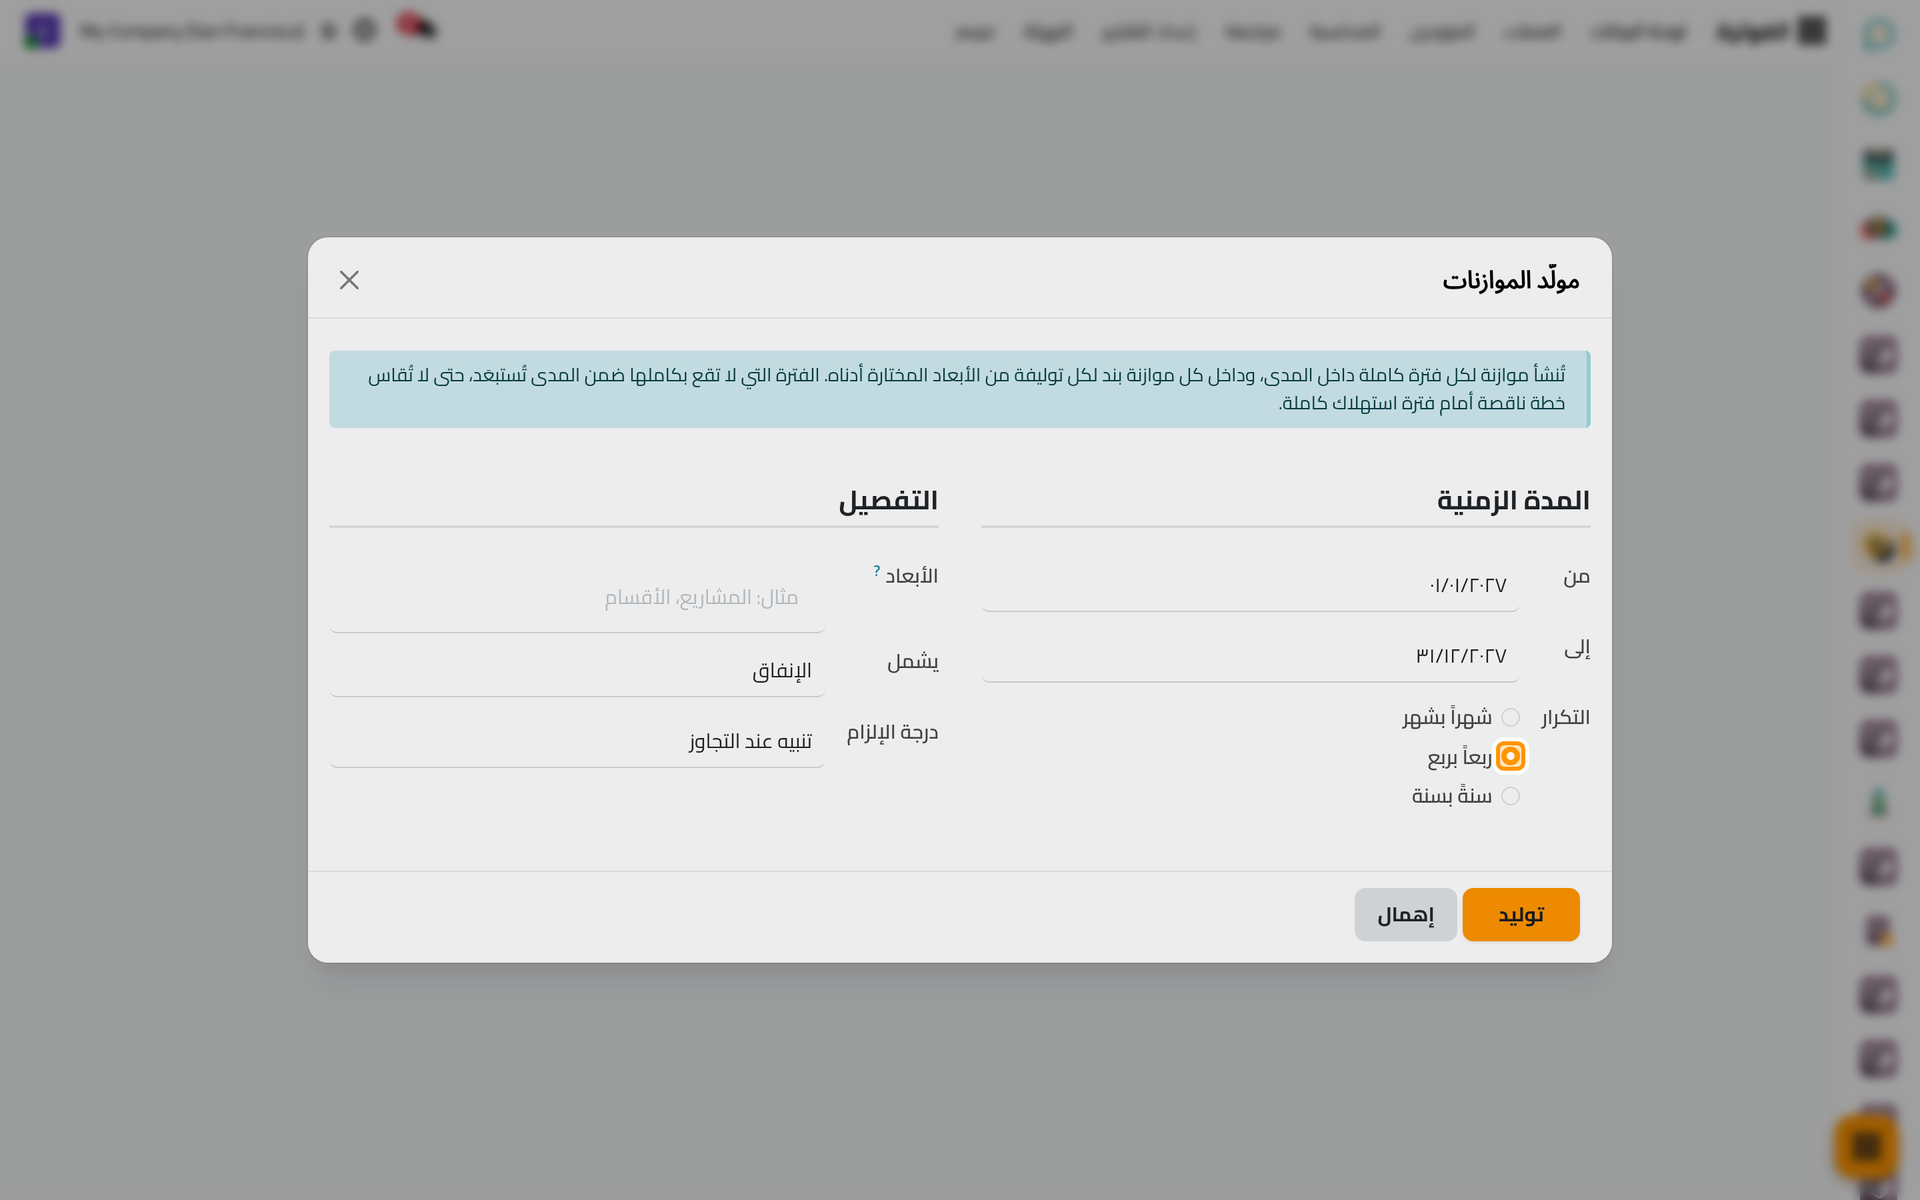Click the dialog title مولّد الموازنات
The image size is (1920, 1200).
click(1510, 280)
